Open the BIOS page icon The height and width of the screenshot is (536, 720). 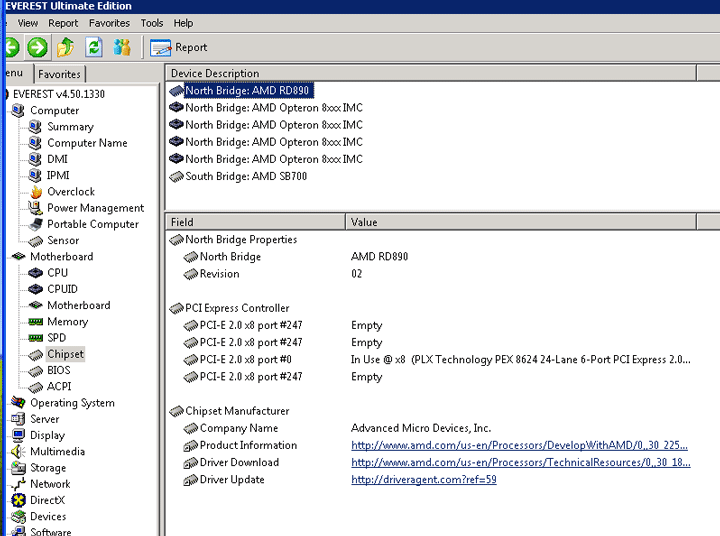[35, 371]
